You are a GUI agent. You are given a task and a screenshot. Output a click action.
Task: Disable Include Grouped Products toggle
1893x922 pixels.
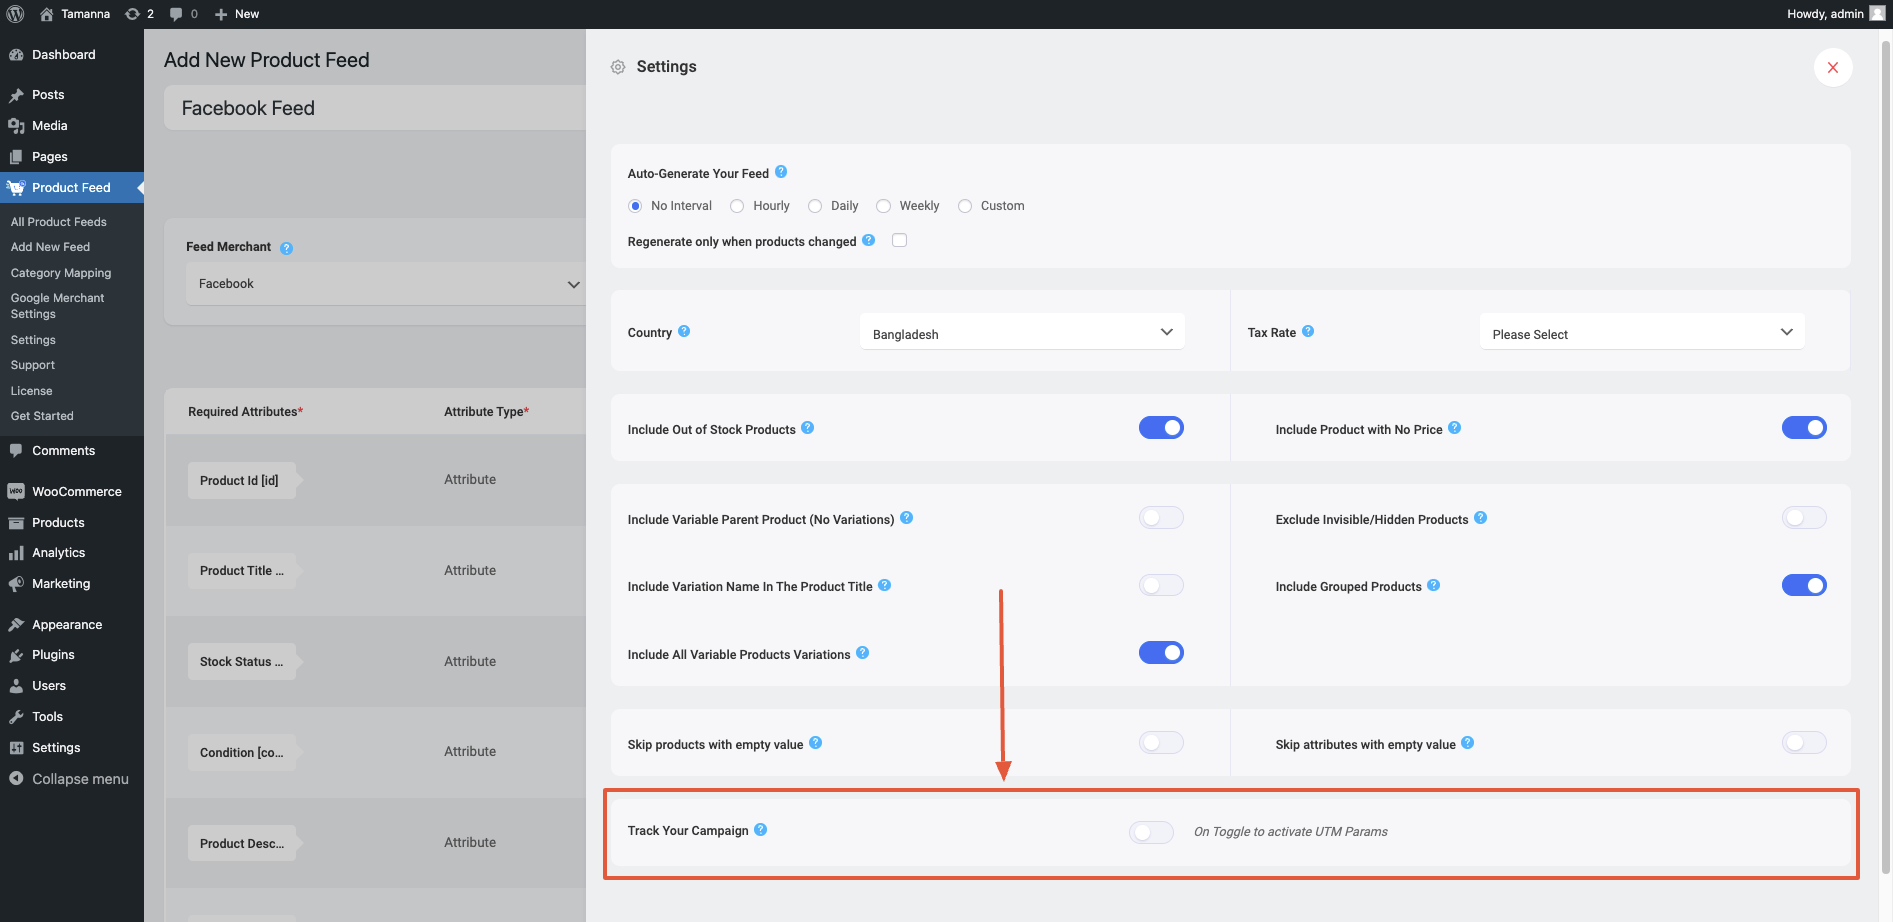(1804, 585)
